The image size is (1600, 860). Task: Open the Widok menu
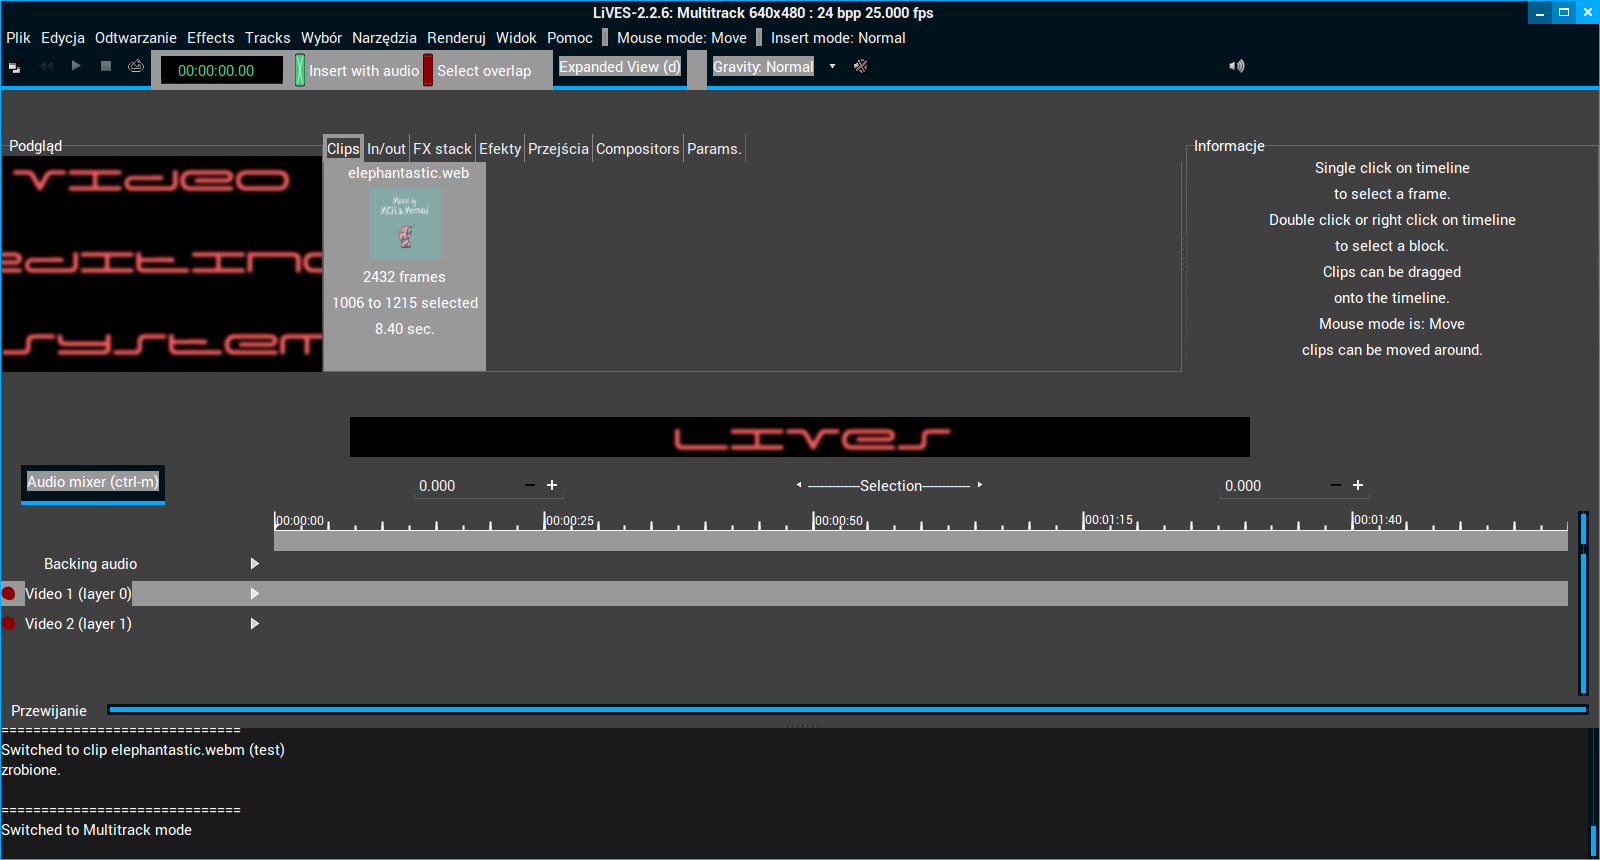516,38
